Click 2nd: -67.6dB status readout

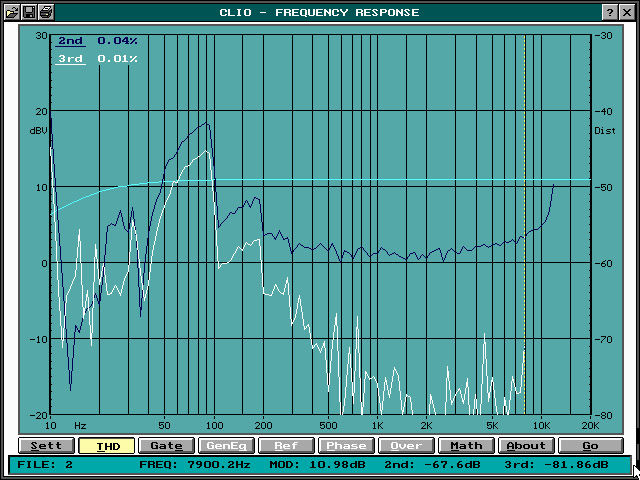pyautogui.click(x=433, y=465)
